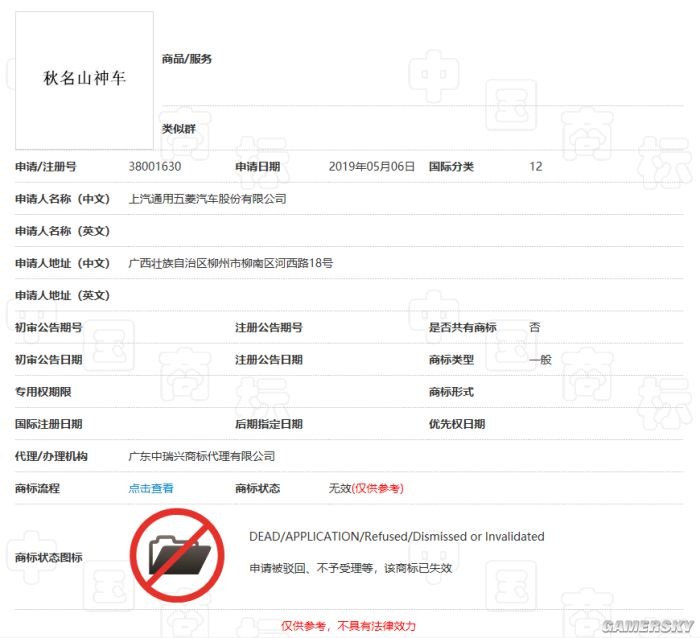
Task: Click the 商标类型 label
Action: tap(451, 359)
